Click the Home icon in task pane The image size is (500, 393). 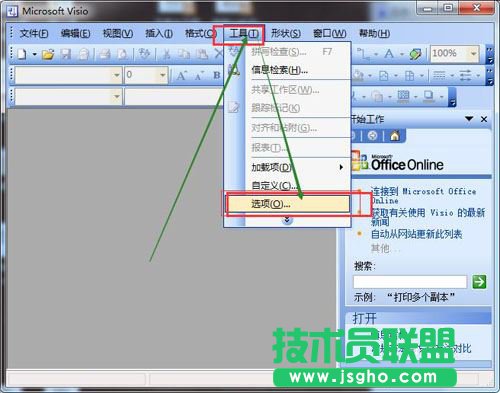[395, 136]
